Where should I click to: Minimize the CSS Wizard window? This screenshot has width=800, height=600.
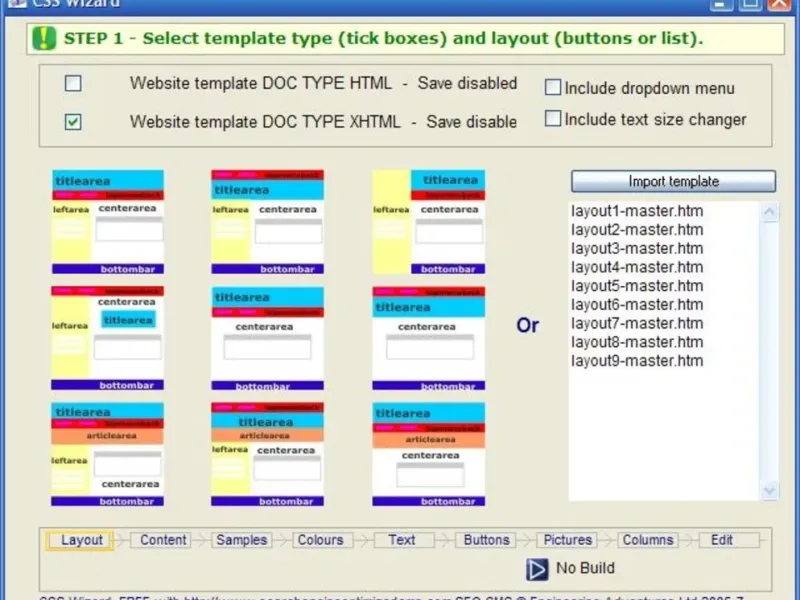coord(721,4)
